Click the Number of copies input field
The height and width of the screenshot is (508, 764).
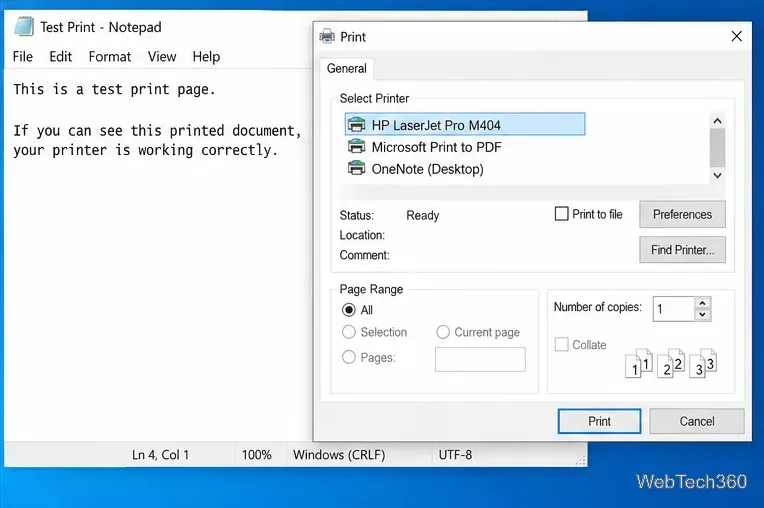(673, 309)
